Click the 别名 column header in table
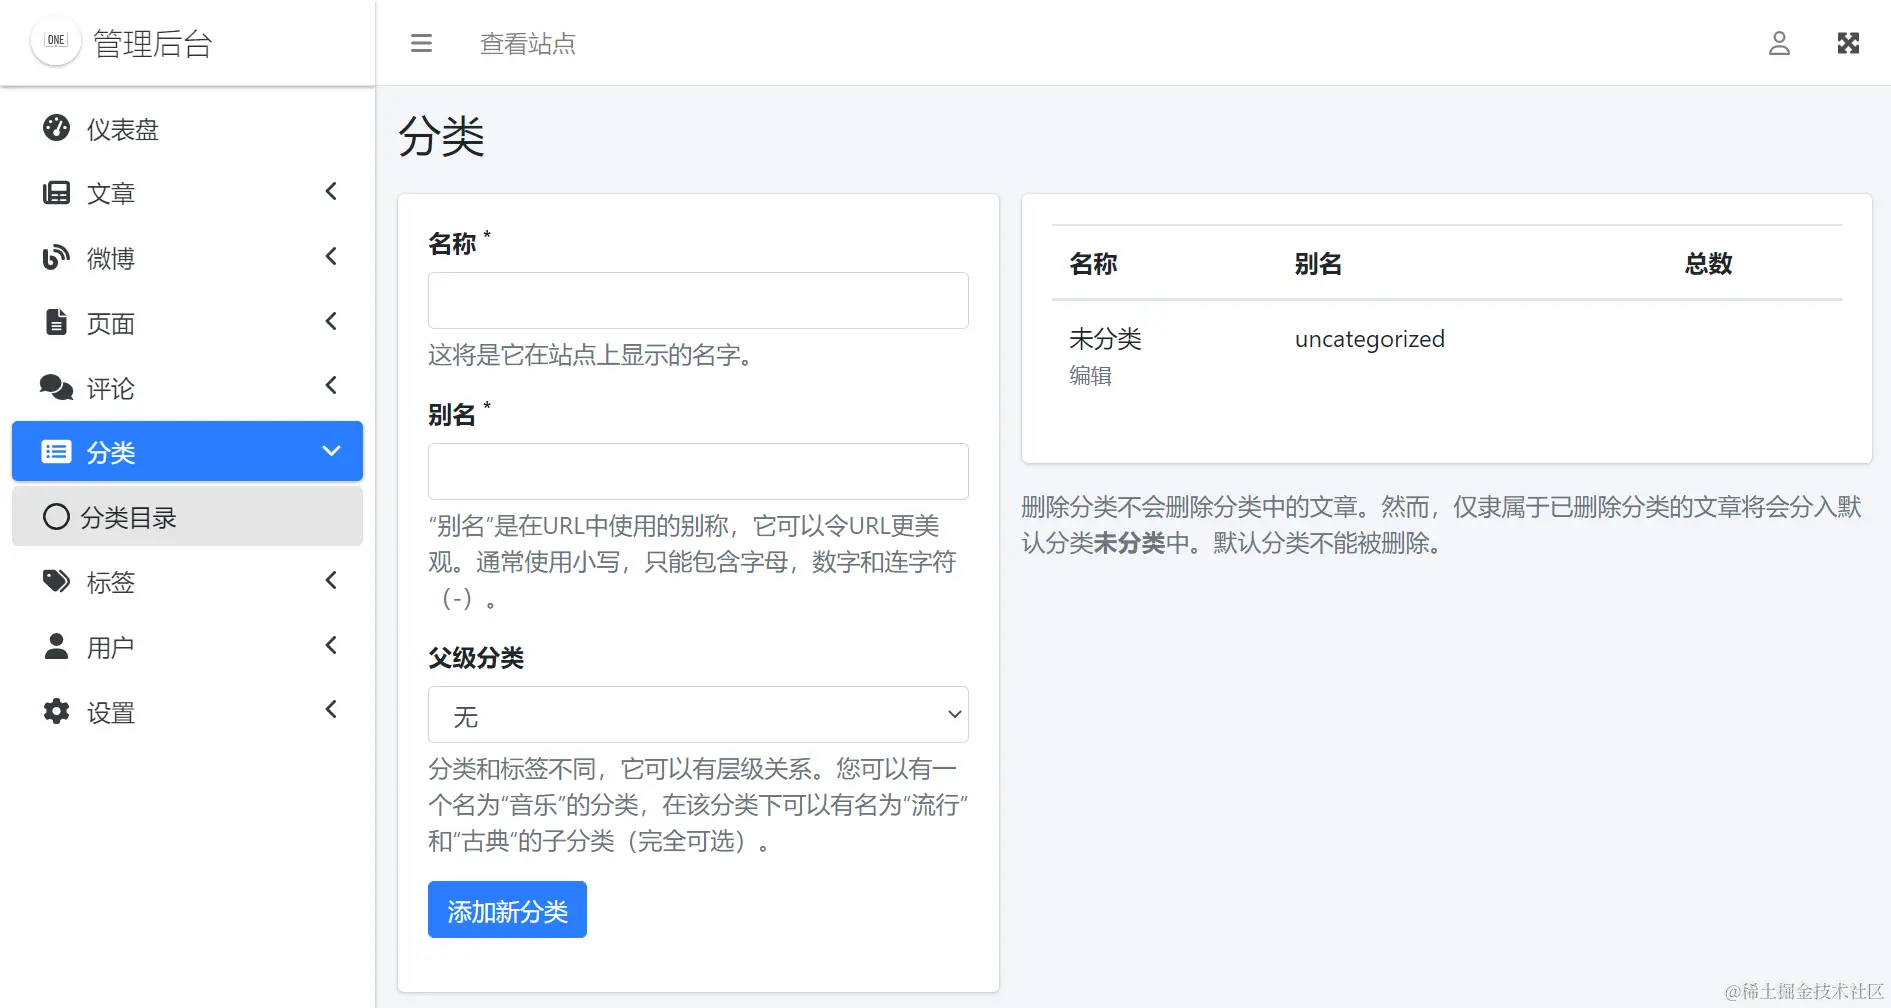1891x1008 pixels. (x=1318, y=263)
